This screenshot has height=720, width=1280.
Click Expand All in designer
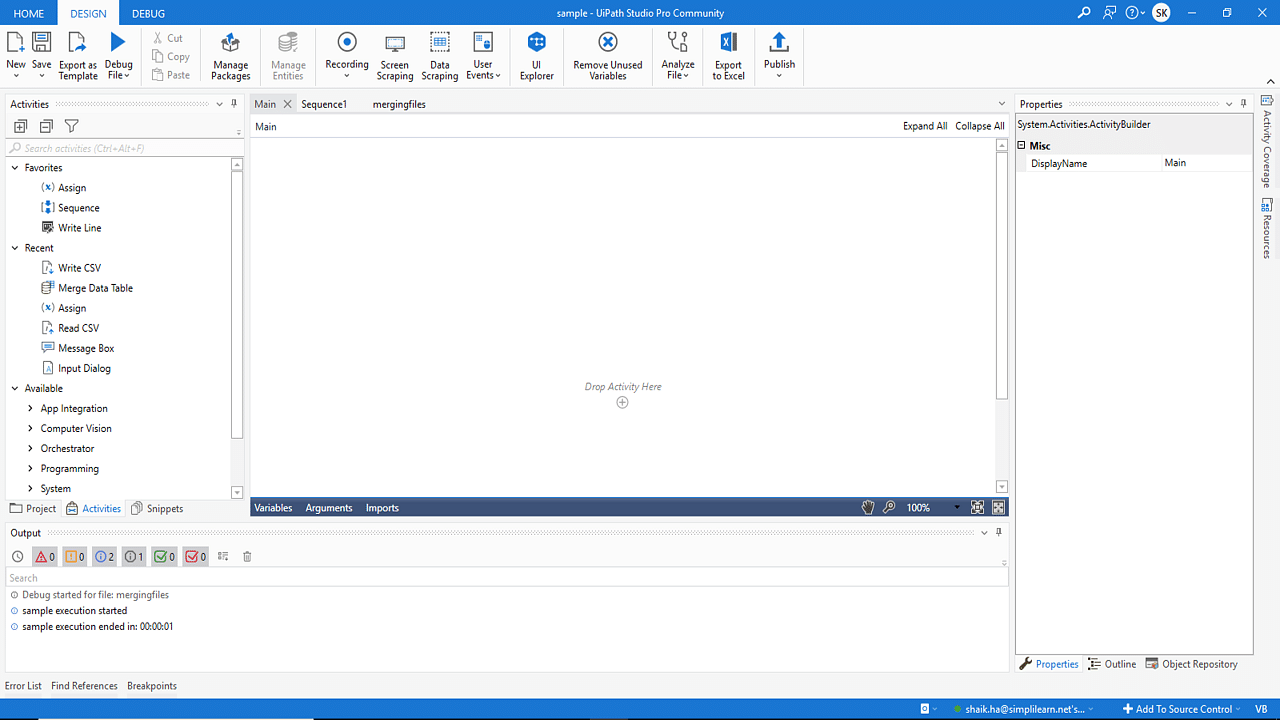click(925, 126)
